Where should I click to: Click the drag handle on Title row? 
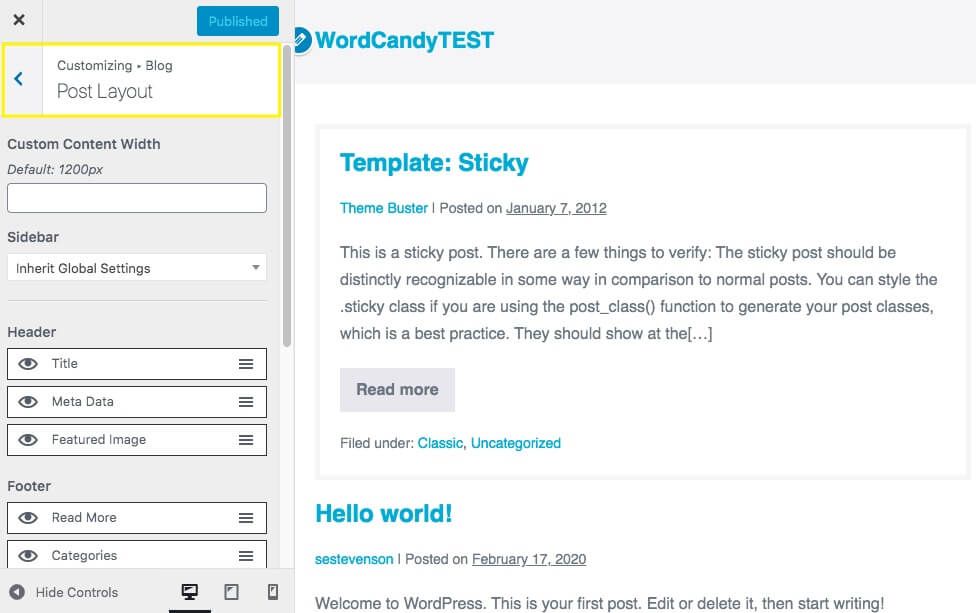(246, 364)
